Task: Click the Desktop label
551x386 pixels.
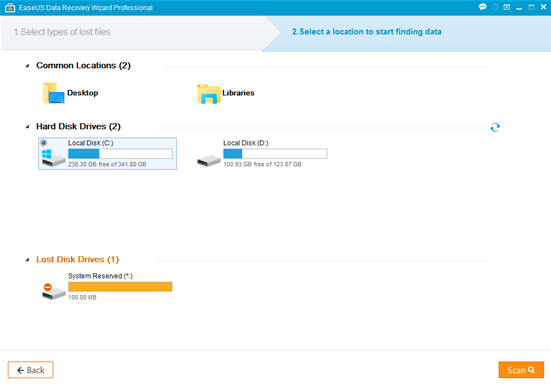Action: tap(83, 93)
